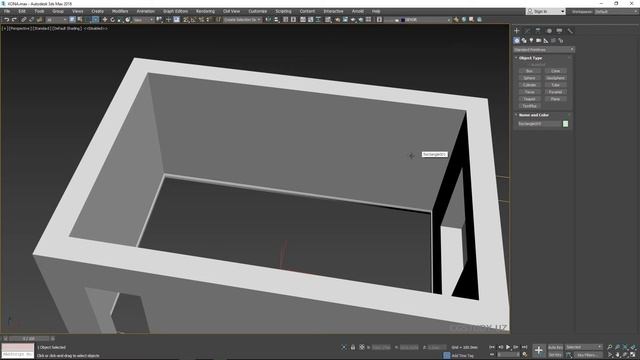
Task: Open the Display tab of command panel
Action: [x=559, y=31]
